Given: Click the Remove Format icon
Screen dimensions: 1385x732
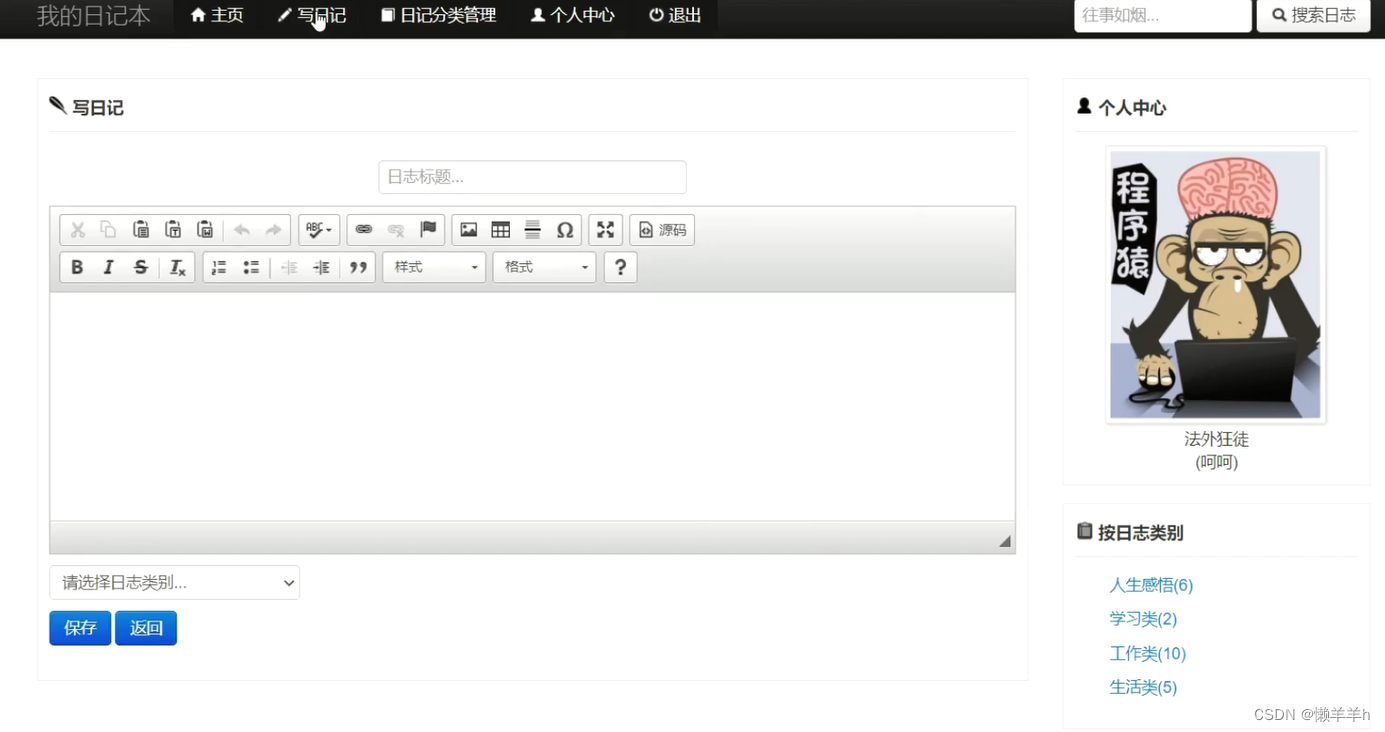Looking at the screenshot, I should pos(177,267).
